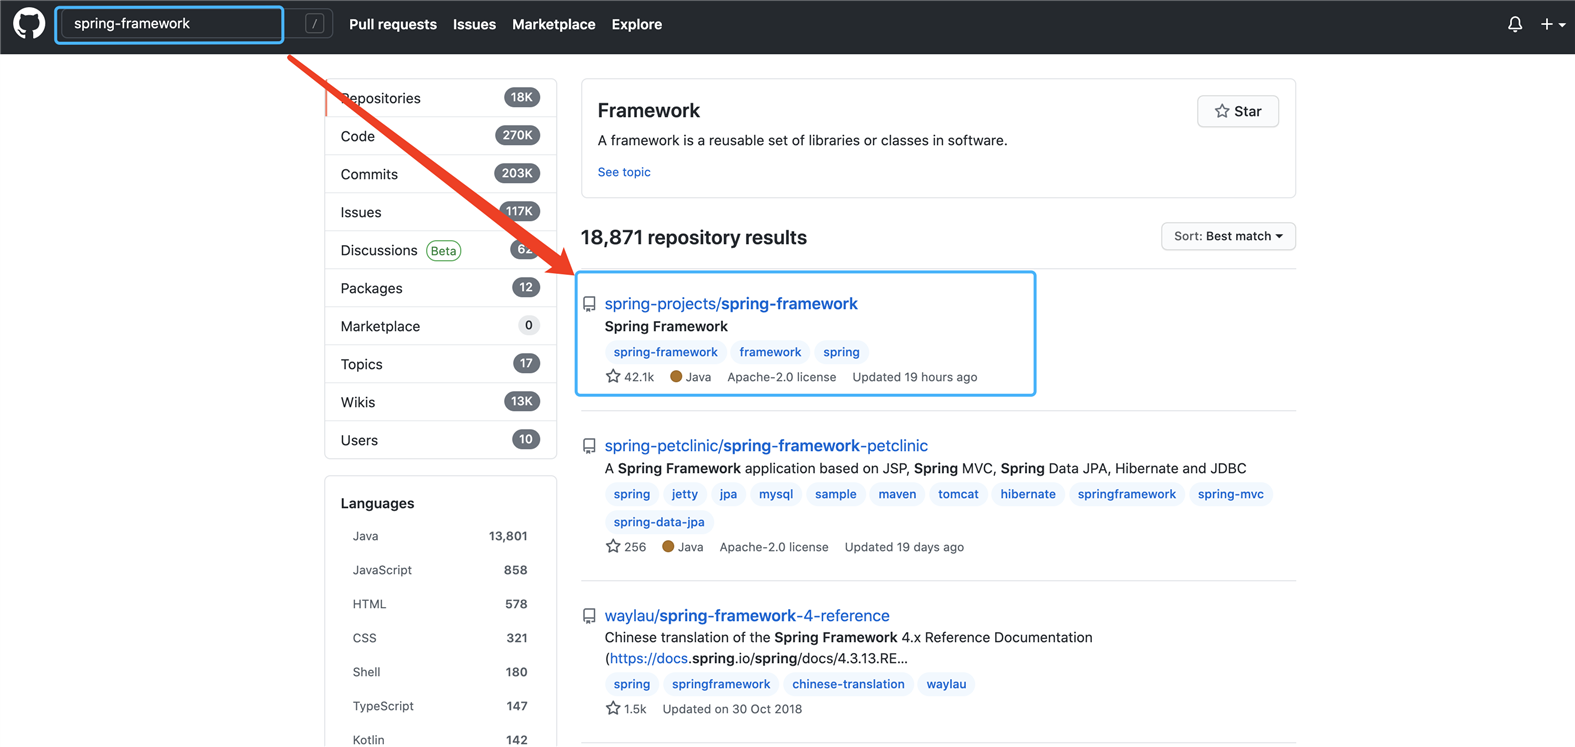Viewport: 1575px width, 747px height.
Task: Filter results by Shell language
Action: pyautogui.click(x=440, y=672)
